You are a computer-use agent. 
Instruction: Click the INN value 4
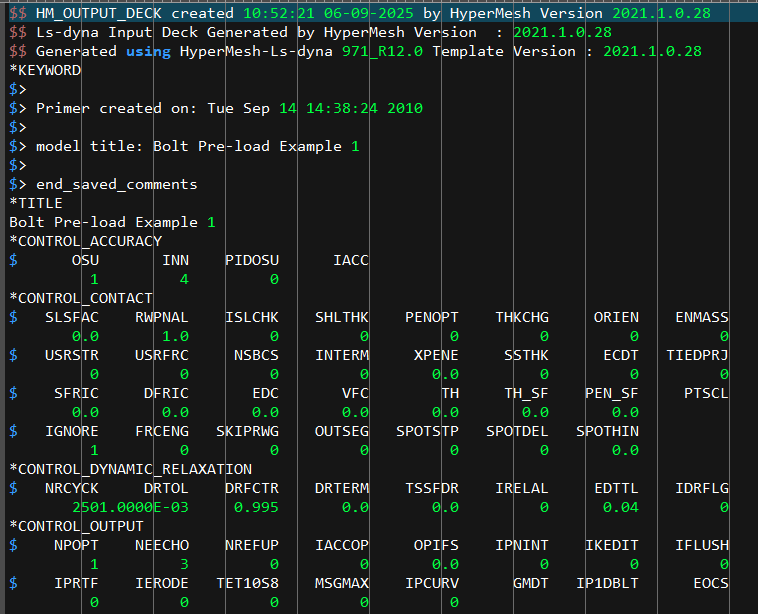[x=184, y=279]
